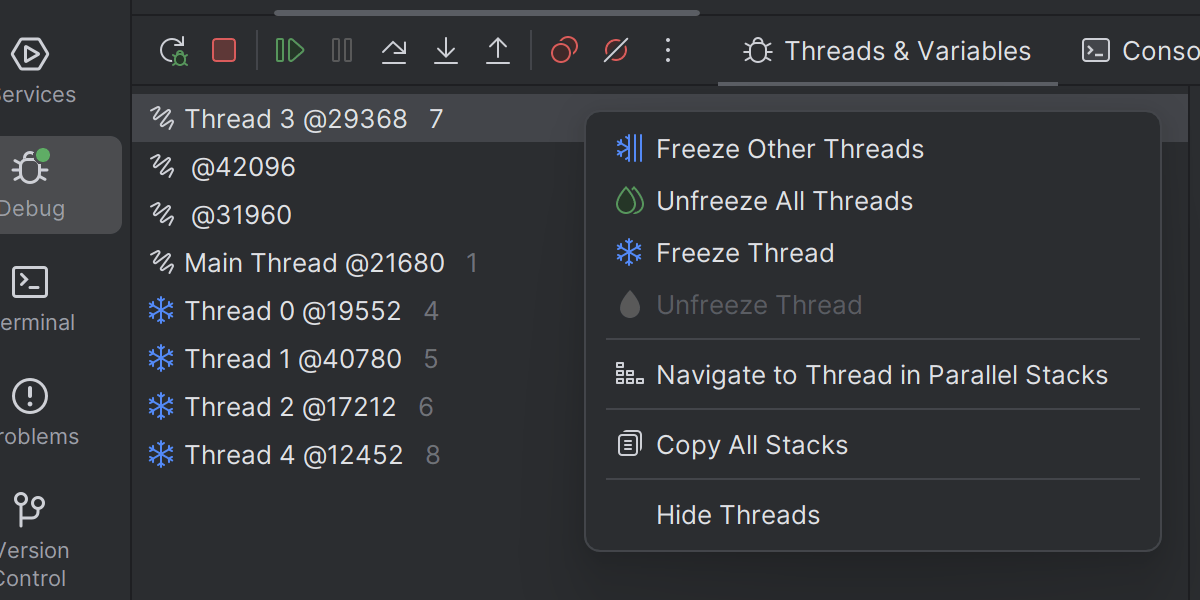Choose Navigate to Thread in Parallel Stacks
The height and width of the screenshot is (600, 1200).
click(x=881, y=375)
